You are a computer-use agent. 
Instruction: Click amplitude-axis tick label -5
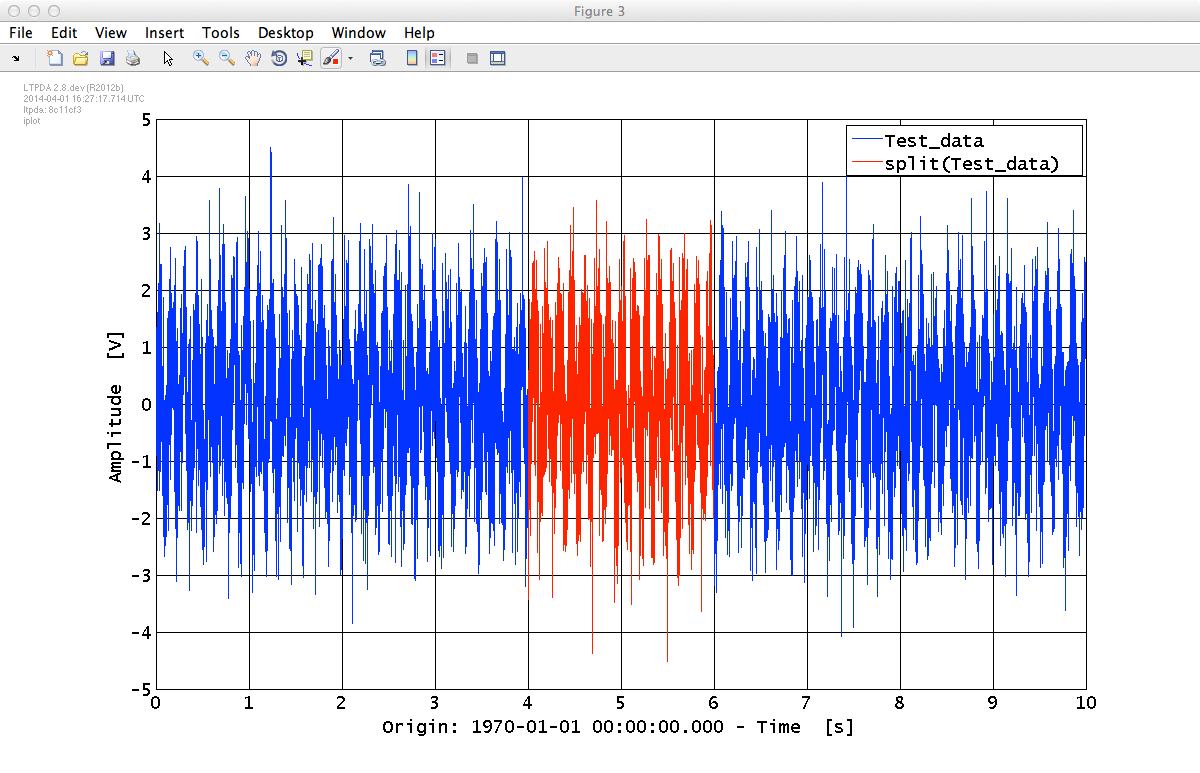coord(142,690)
